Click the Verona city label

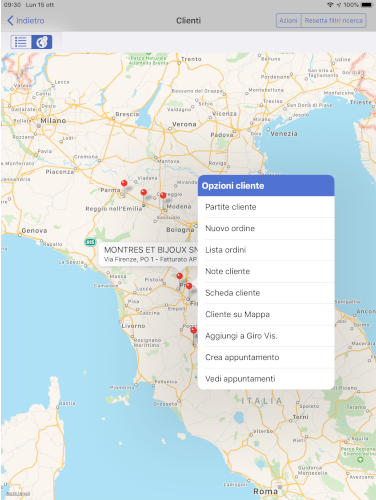pos(184,124)
